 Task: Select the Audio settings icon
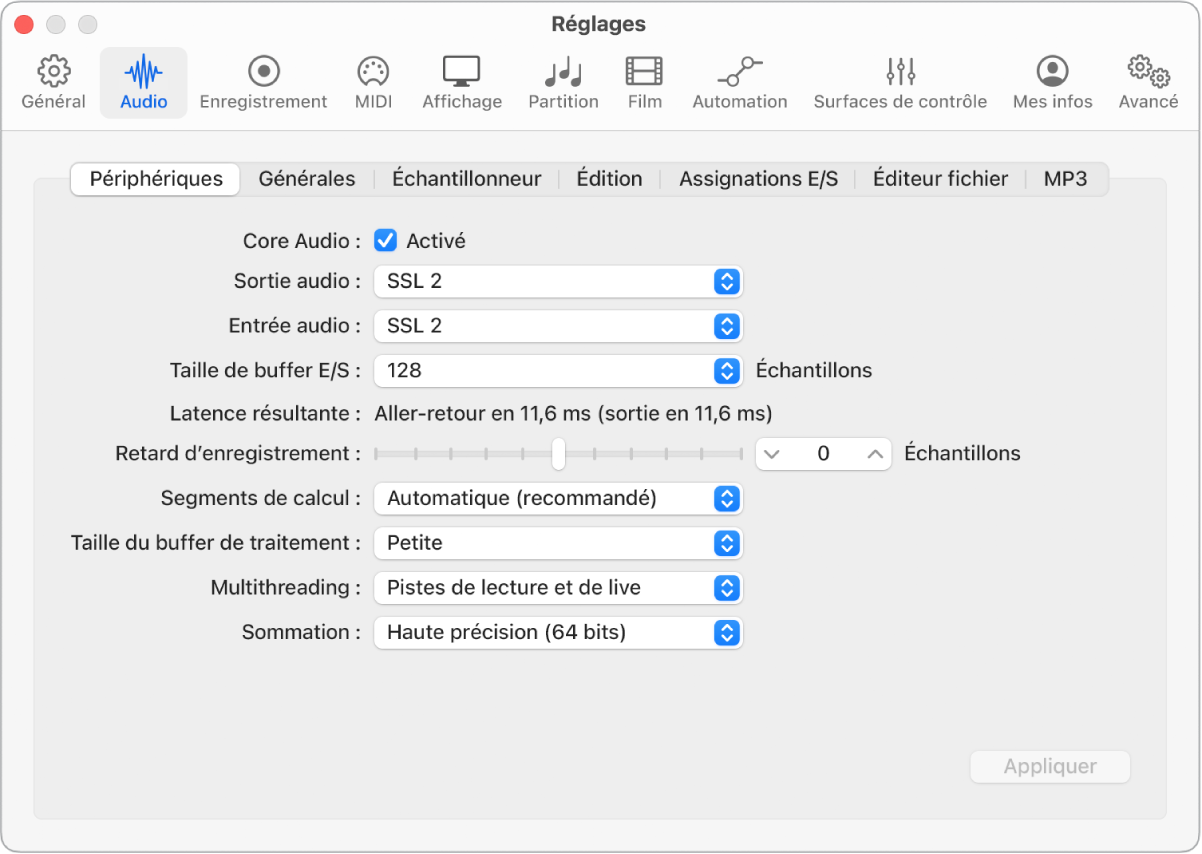coord(142,81)
